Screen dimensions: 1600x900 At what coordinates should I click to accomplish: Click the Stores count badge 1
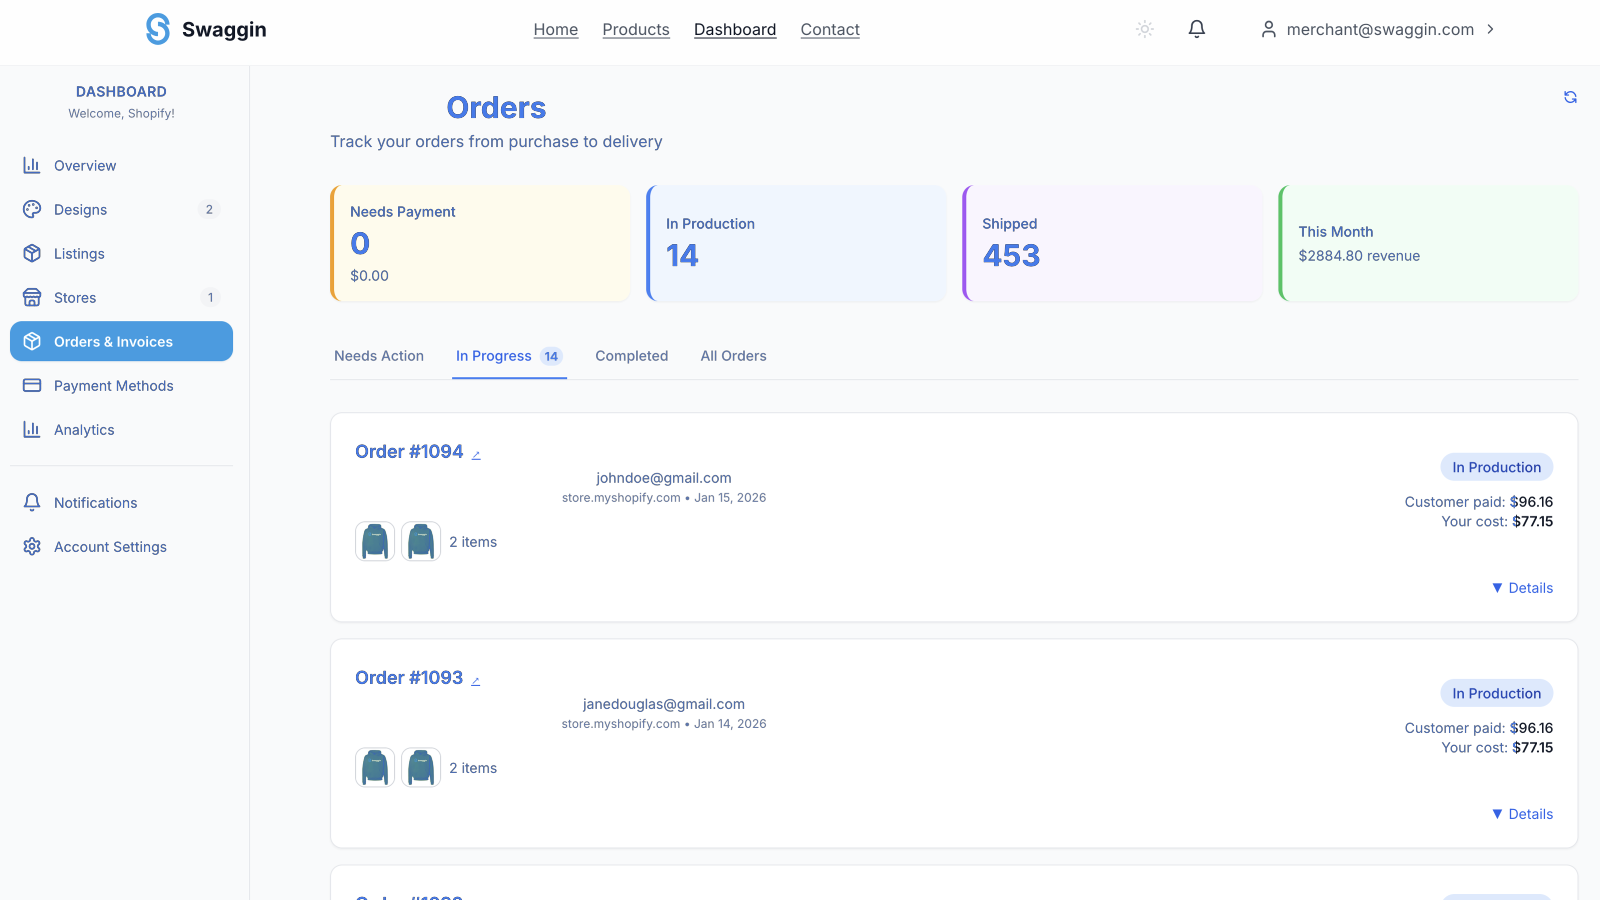210,297
